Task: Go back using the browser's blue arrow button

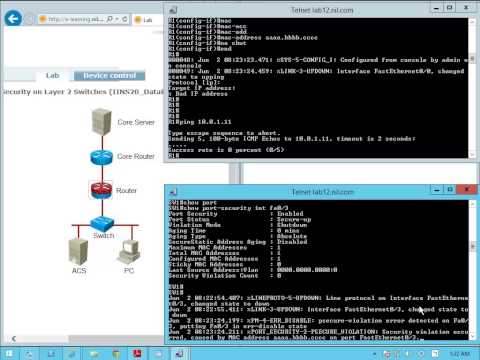Action: 13,18
